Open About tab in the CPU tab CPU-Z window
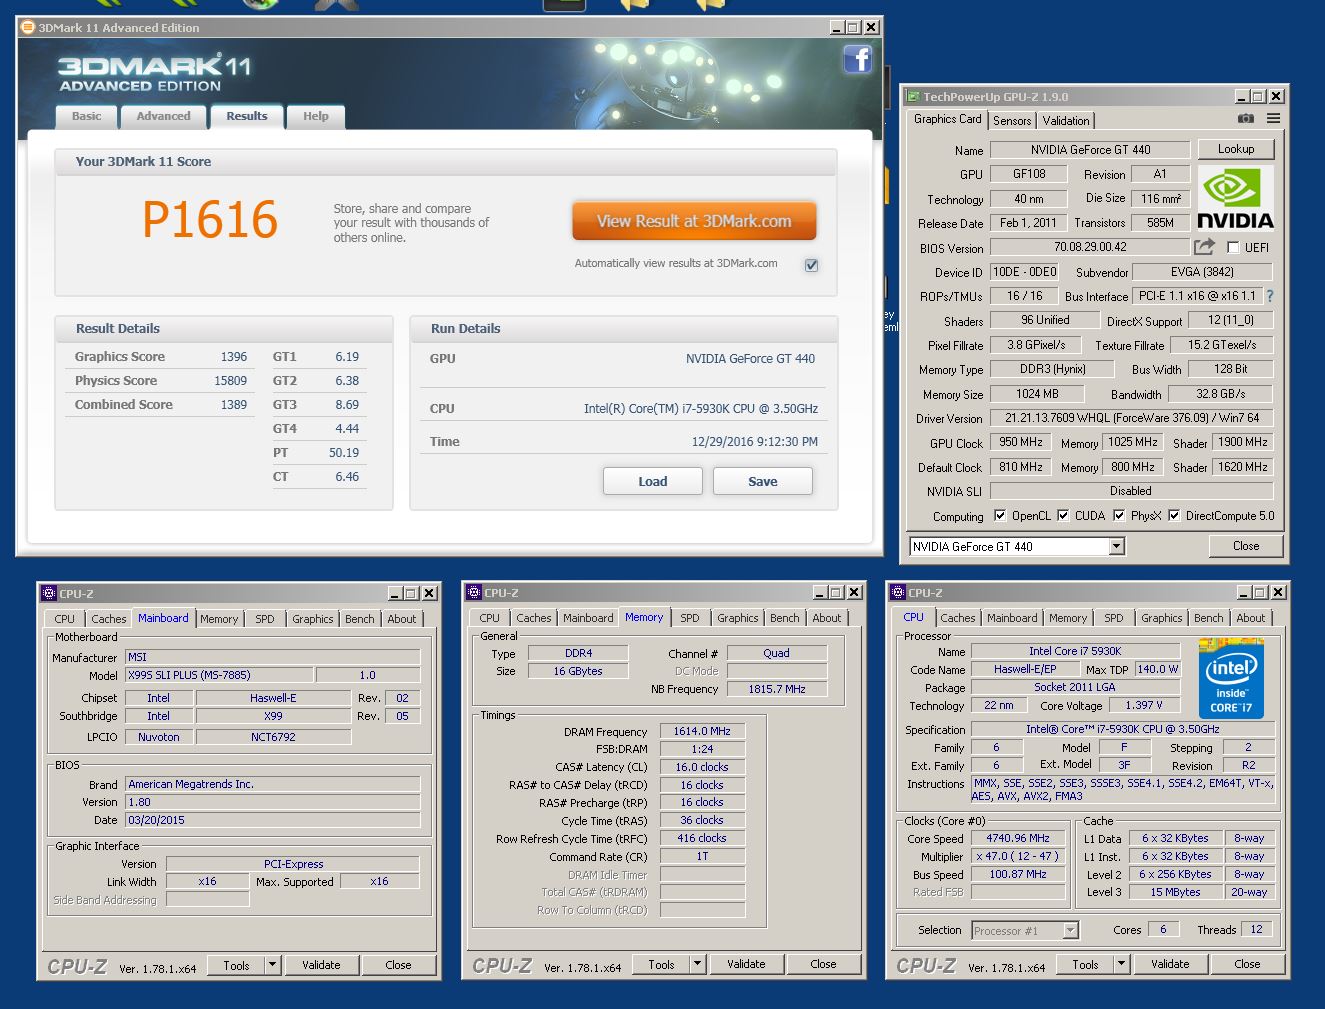The height and width of the screenshot is (1009, 1325). (1250, 618)
